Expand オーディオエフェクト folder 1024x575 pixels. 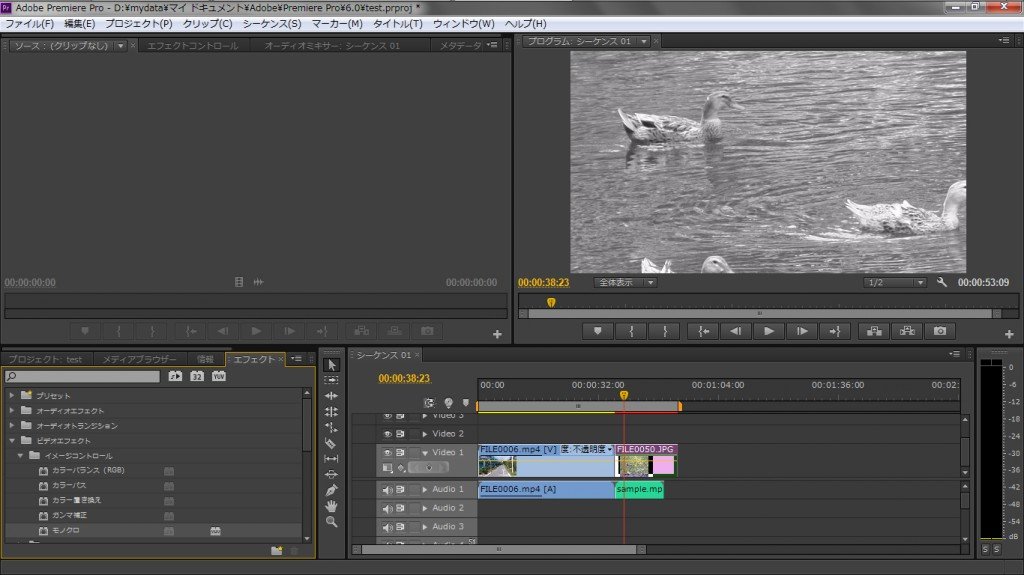(12, 410)
